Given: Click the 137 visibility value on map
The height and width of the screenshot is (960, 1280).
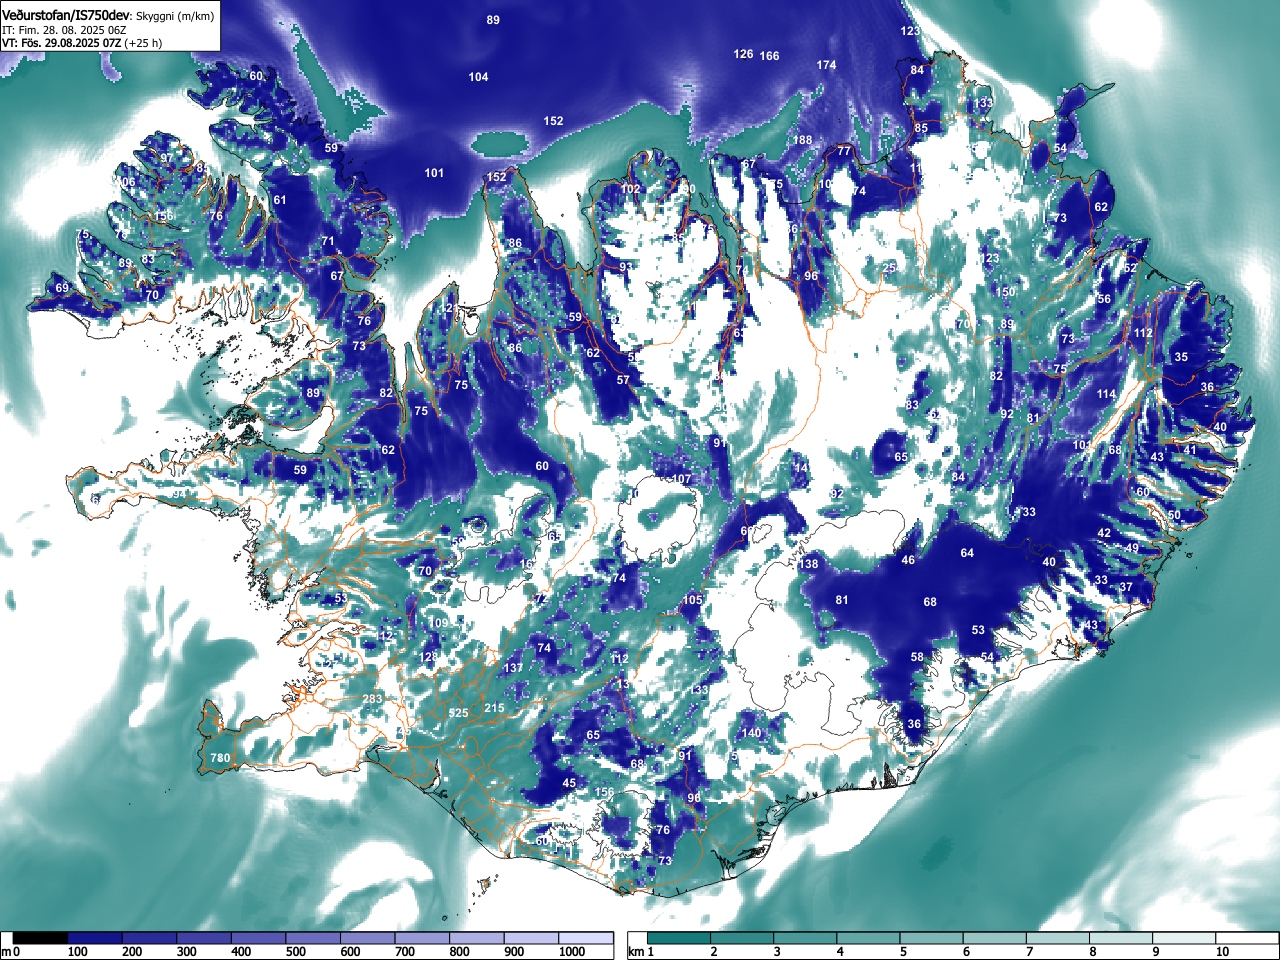Looking at the screenshot, I should (513, 668).
